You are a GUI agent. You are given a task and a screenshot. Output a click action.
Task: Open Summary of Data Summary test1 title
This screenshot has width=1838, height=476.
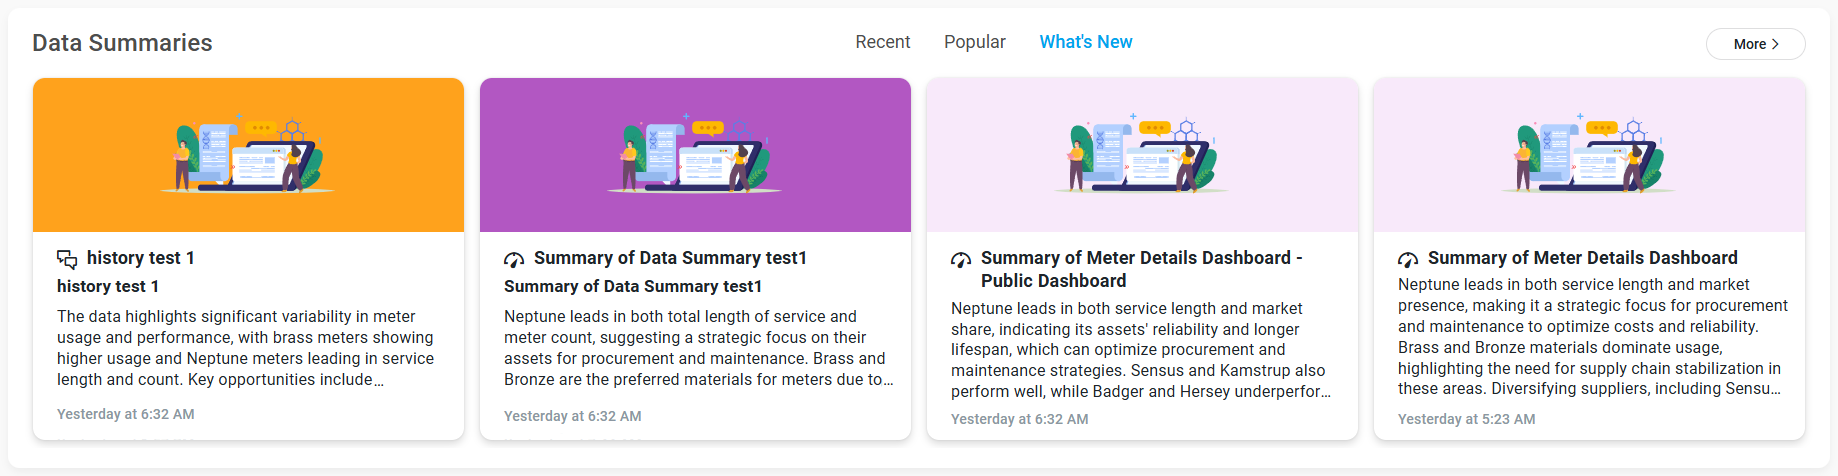point(670,258)
